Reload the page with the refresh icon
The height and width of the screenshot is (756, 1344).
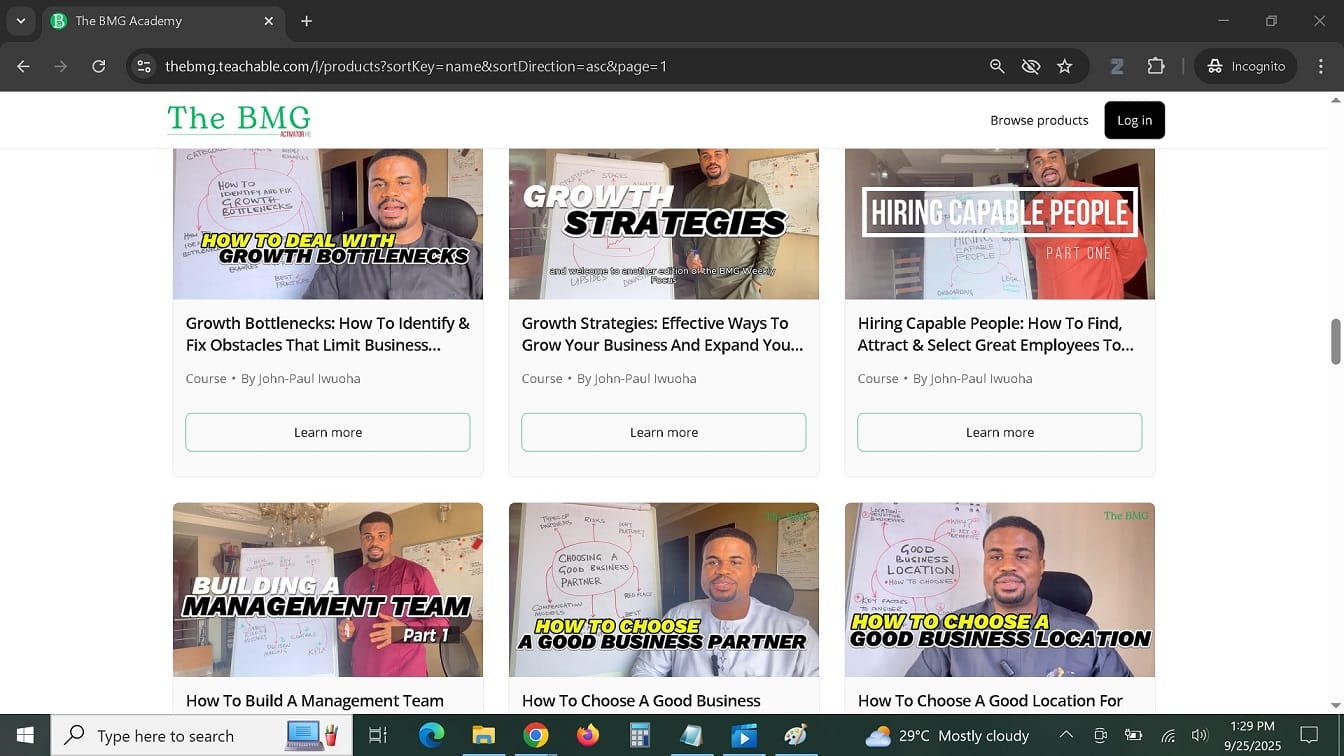(x=98, y=66)
